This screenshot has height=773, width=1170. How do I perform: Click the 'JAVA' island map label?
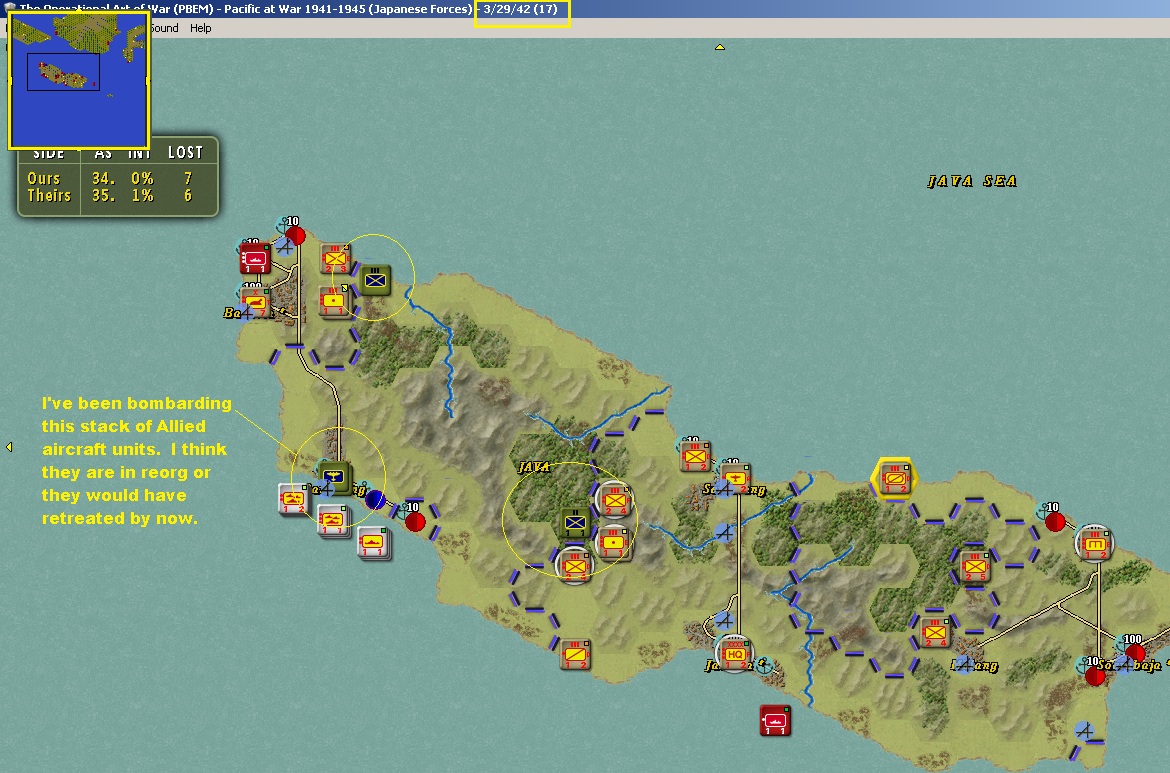pos(534,467)
